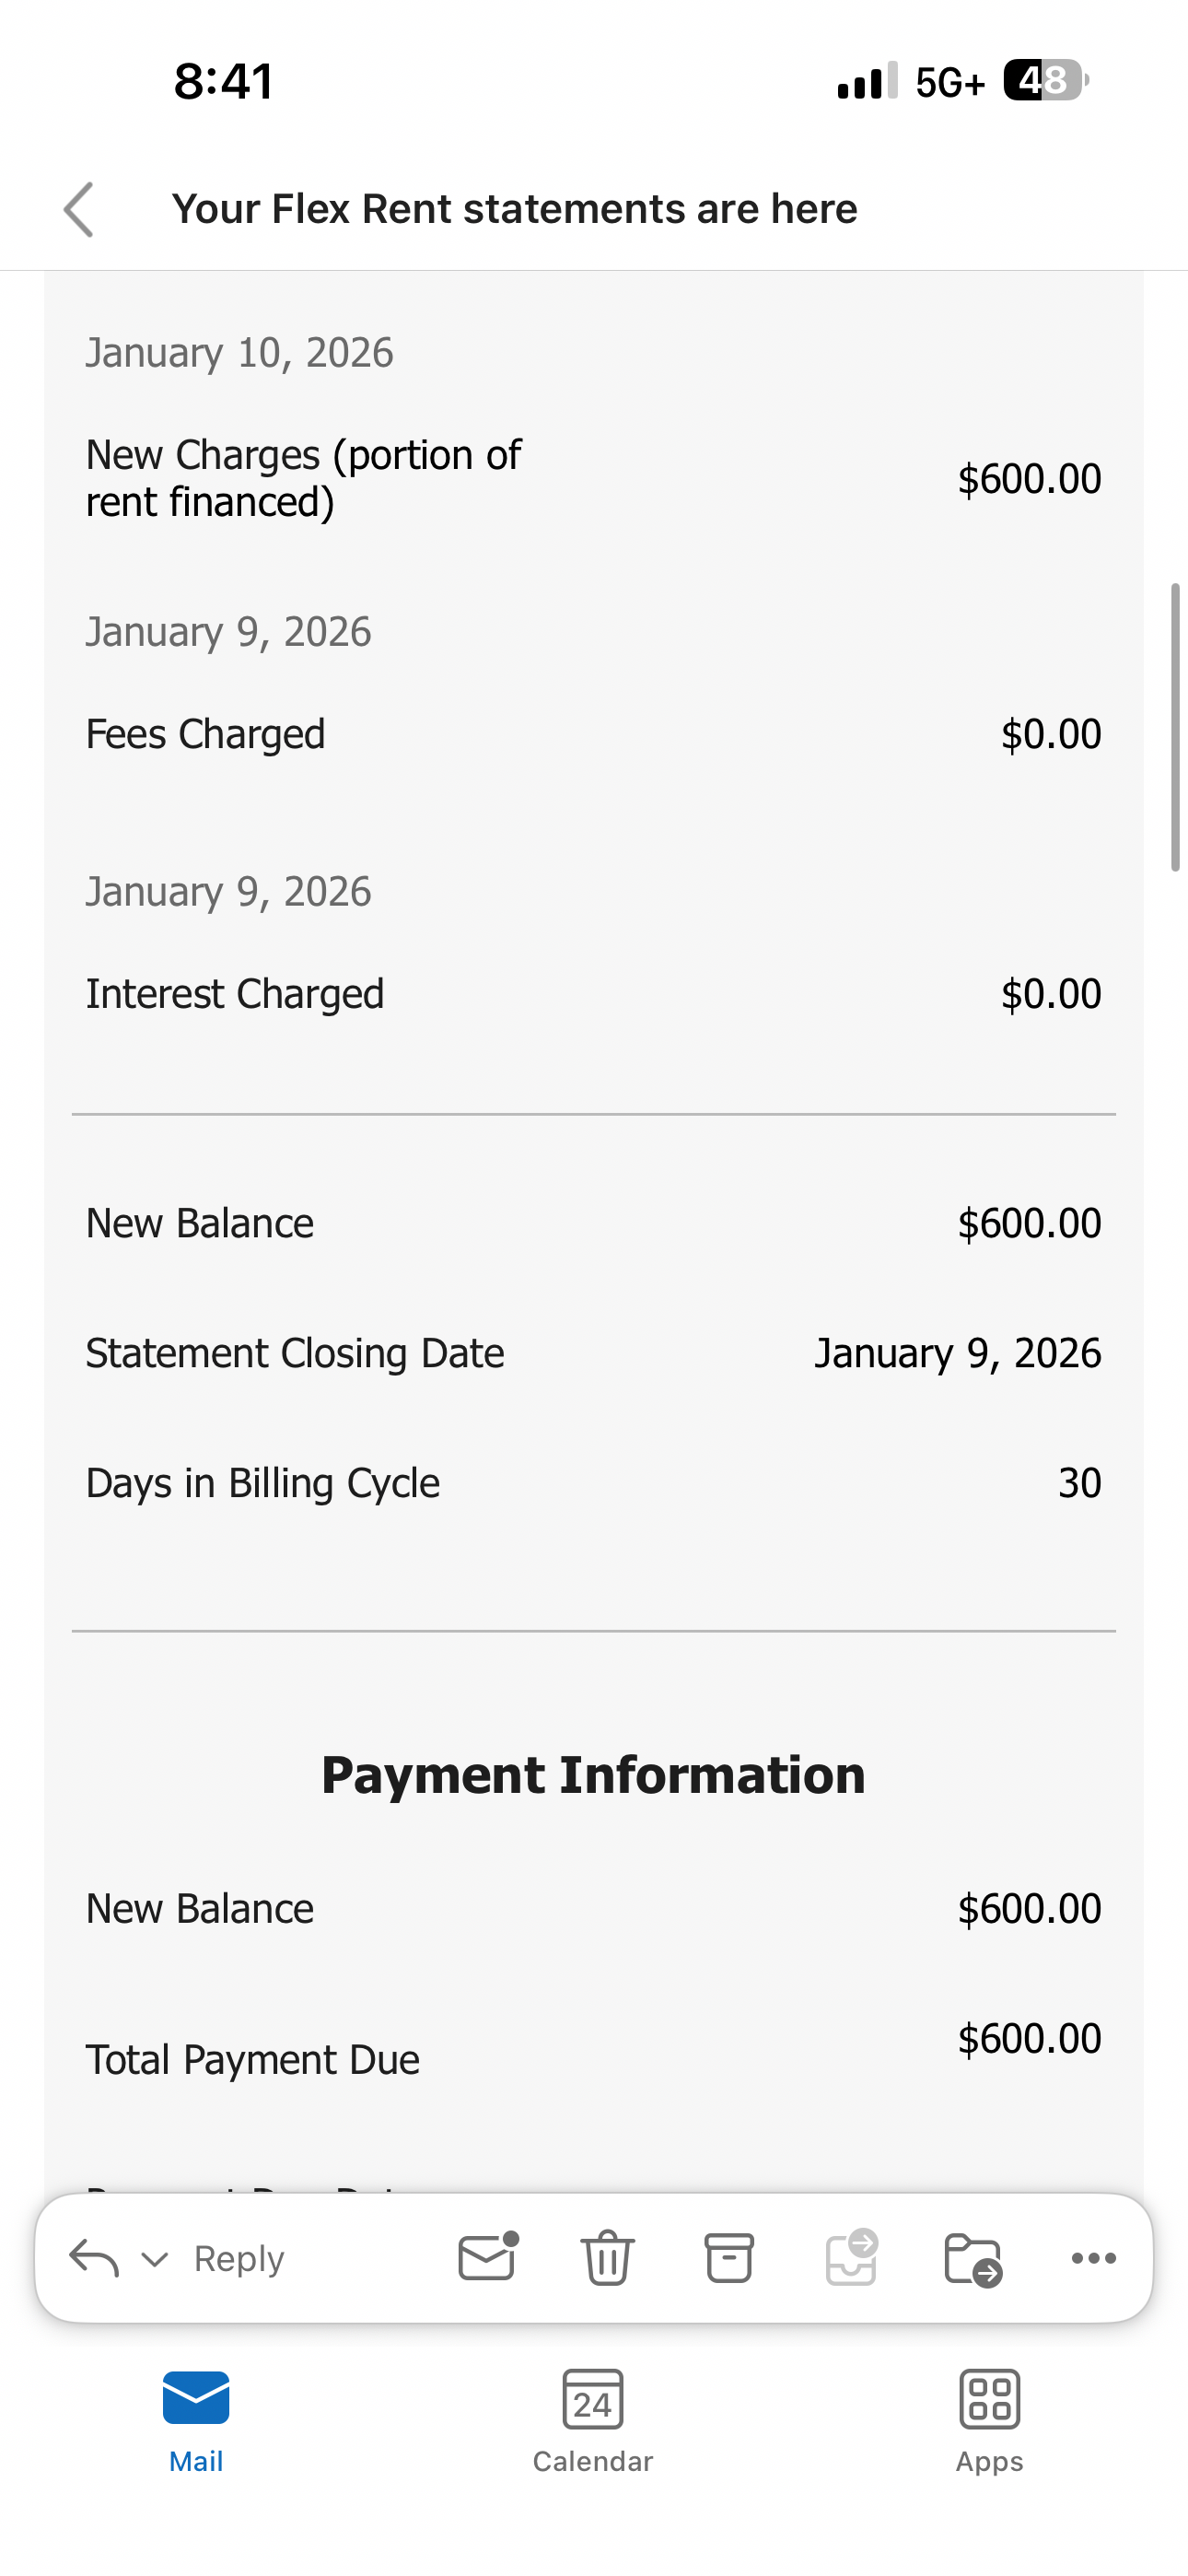
Task: Tap the email subject title
Action: pos(514,209)
